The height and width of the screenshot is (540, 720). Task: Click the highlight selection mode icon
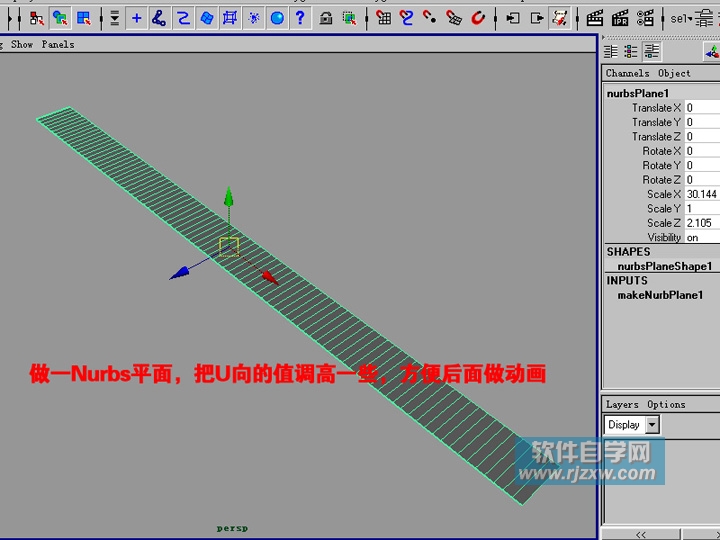point(350,18)
